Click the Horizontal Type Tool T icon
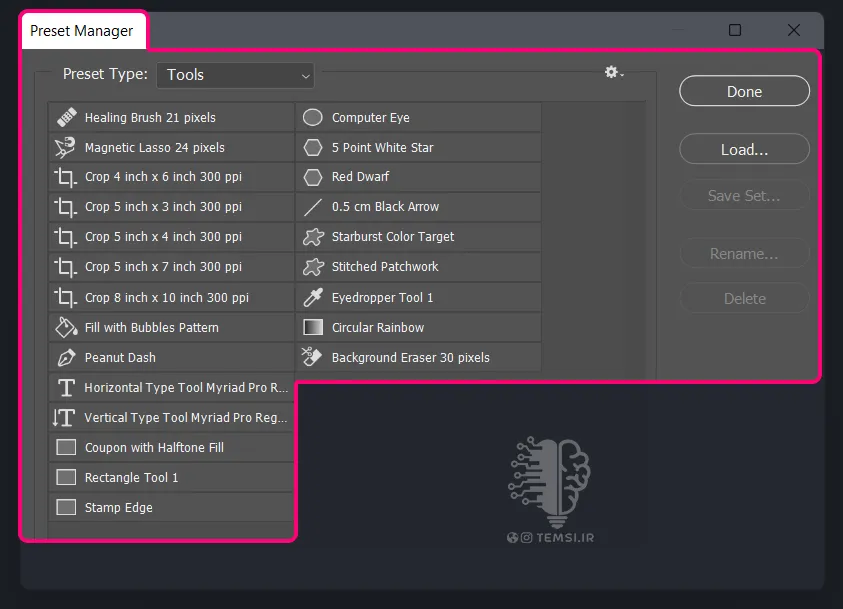The width and height of the screenshot is (843, 609). (x=66, y=388)
